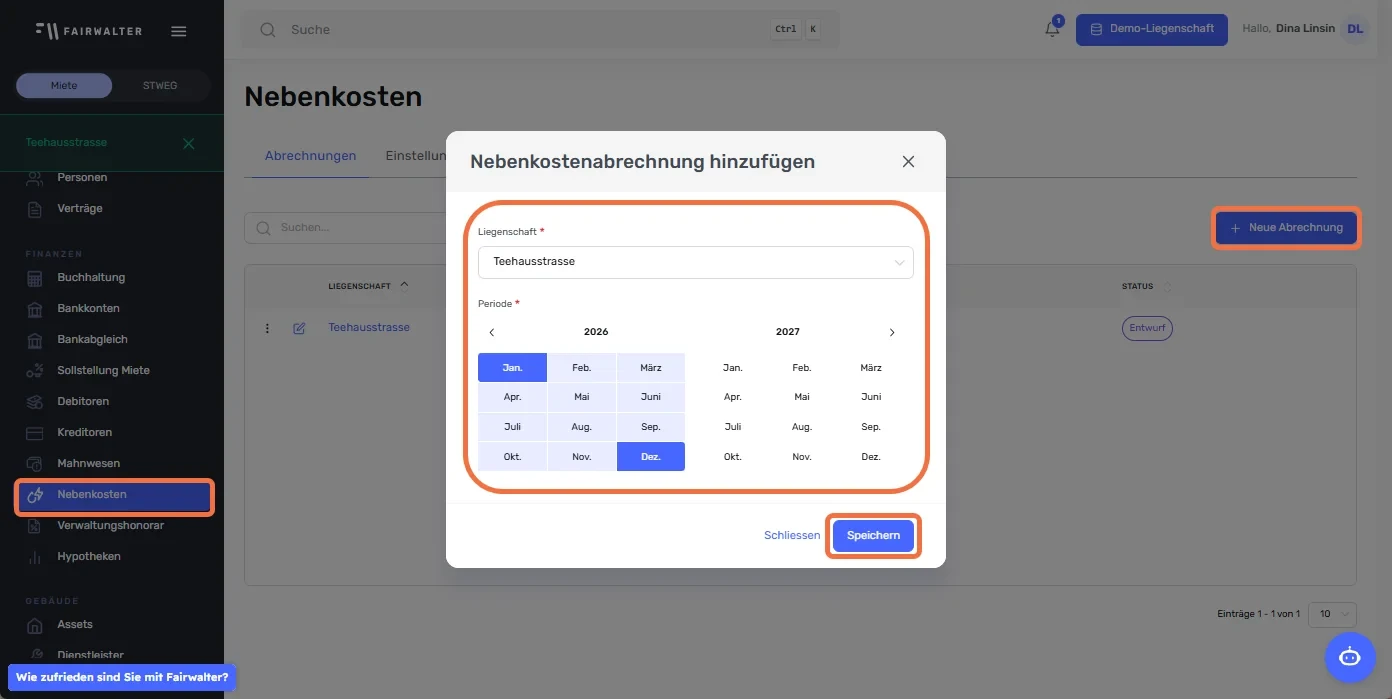
Task: Open Mahnwesen in sidebar
Action: click(x=88, y=464)
